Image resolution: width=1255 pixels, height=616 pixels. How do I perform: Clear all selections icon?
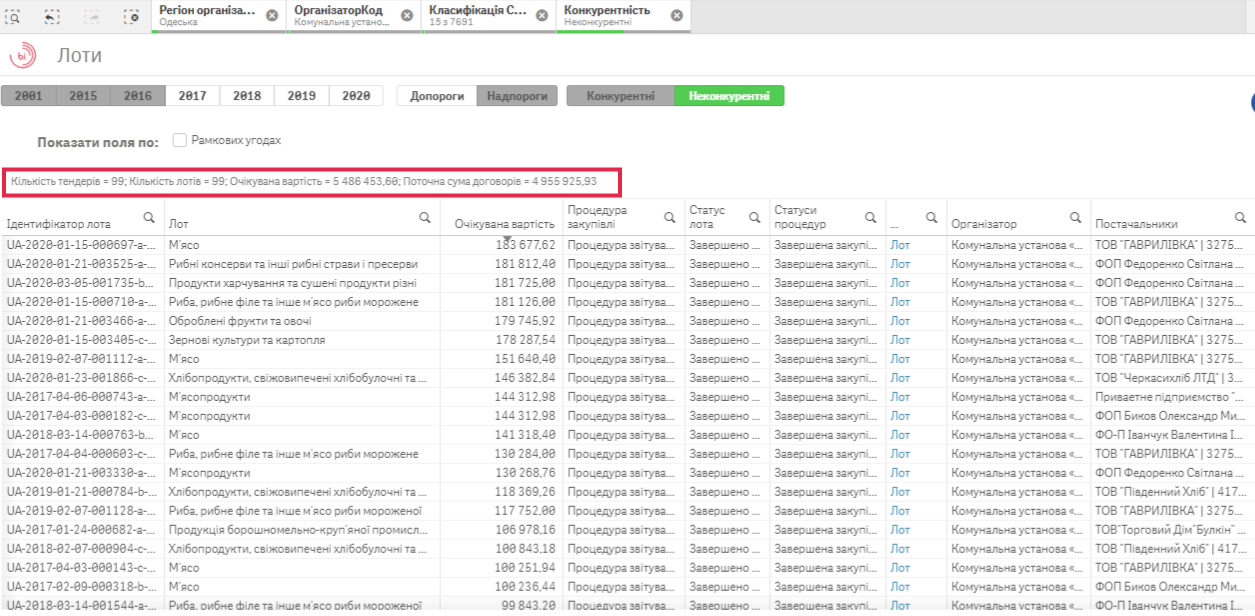[132, 16]
